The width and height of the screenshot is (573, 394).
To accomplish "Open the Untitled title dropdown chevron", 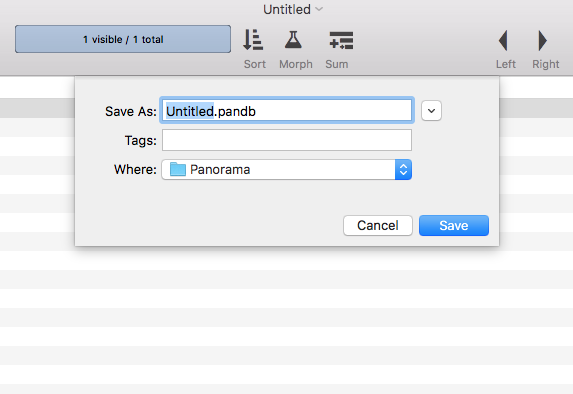I will coord(319,9).
